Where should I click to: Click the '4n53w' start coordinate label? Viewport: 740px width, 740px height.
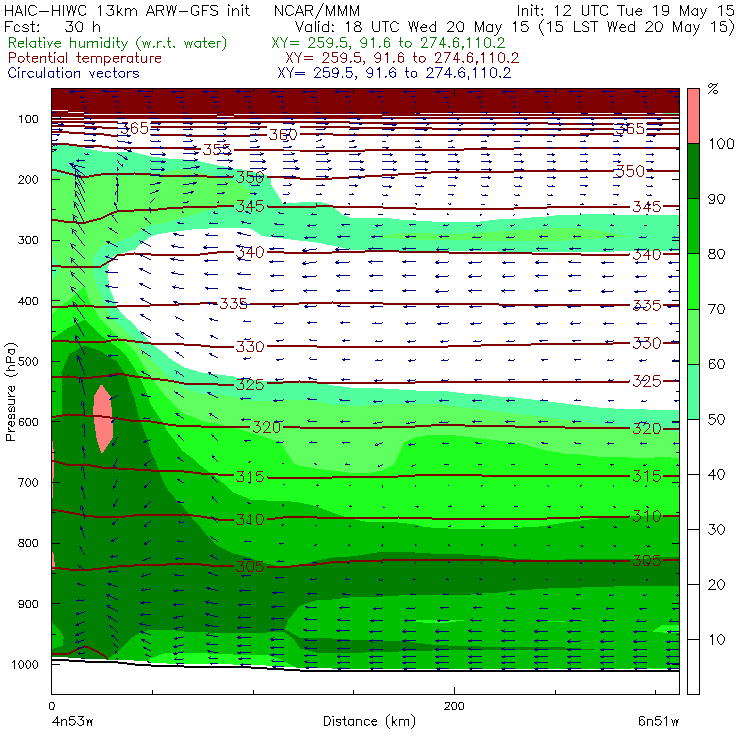73,722
